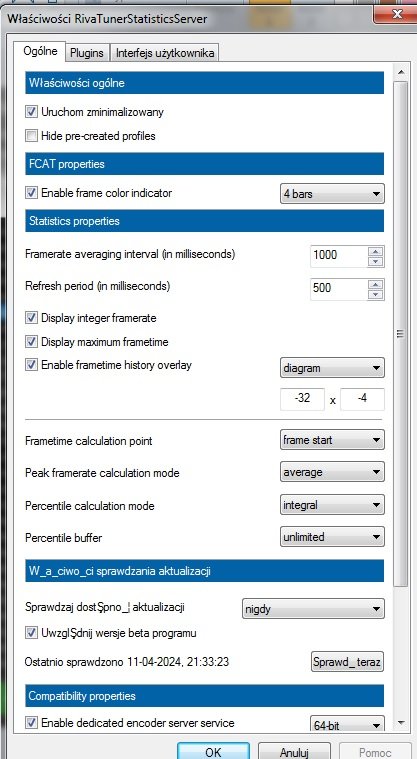417x759 pixels.
Task: Click scrollbar down arrow at bottom
Action: (x=401, y=723)
